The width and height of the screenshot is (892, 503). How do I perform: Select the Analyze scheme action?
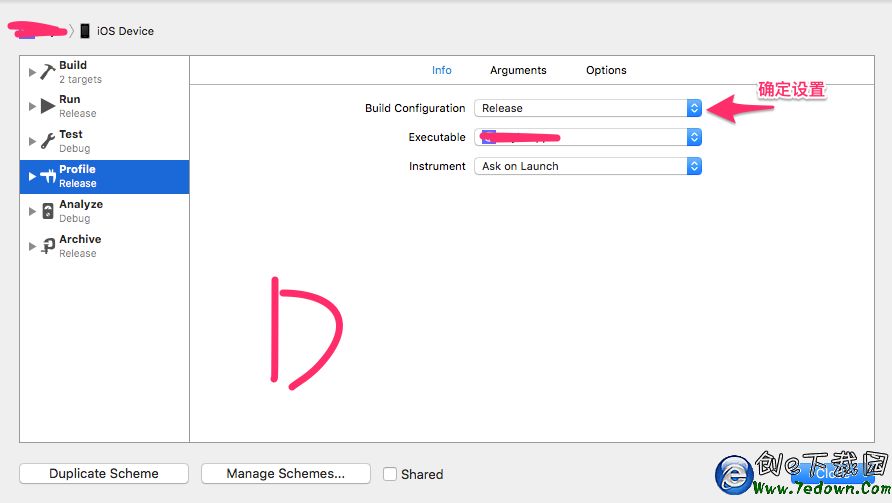point(104,211)
